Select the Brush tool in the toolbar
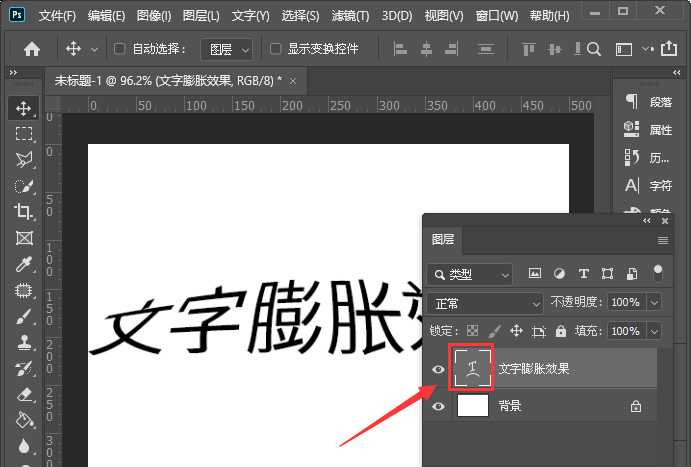Image resolution: width=691 pixels, height=467 pixels. pos(24,316)
